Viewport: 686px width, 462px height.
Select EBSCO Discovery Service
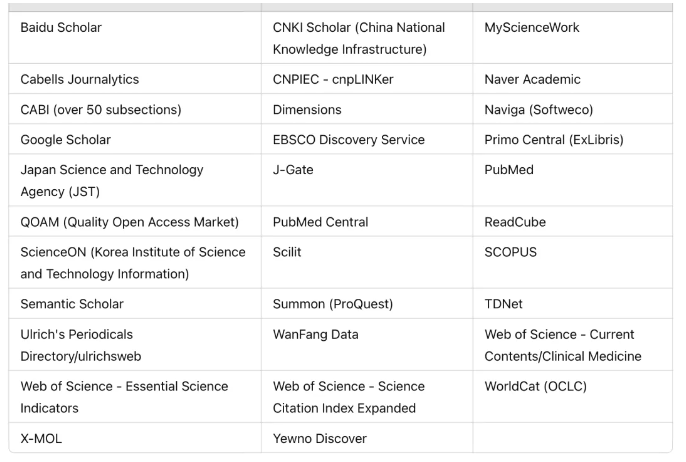[349, 140]
